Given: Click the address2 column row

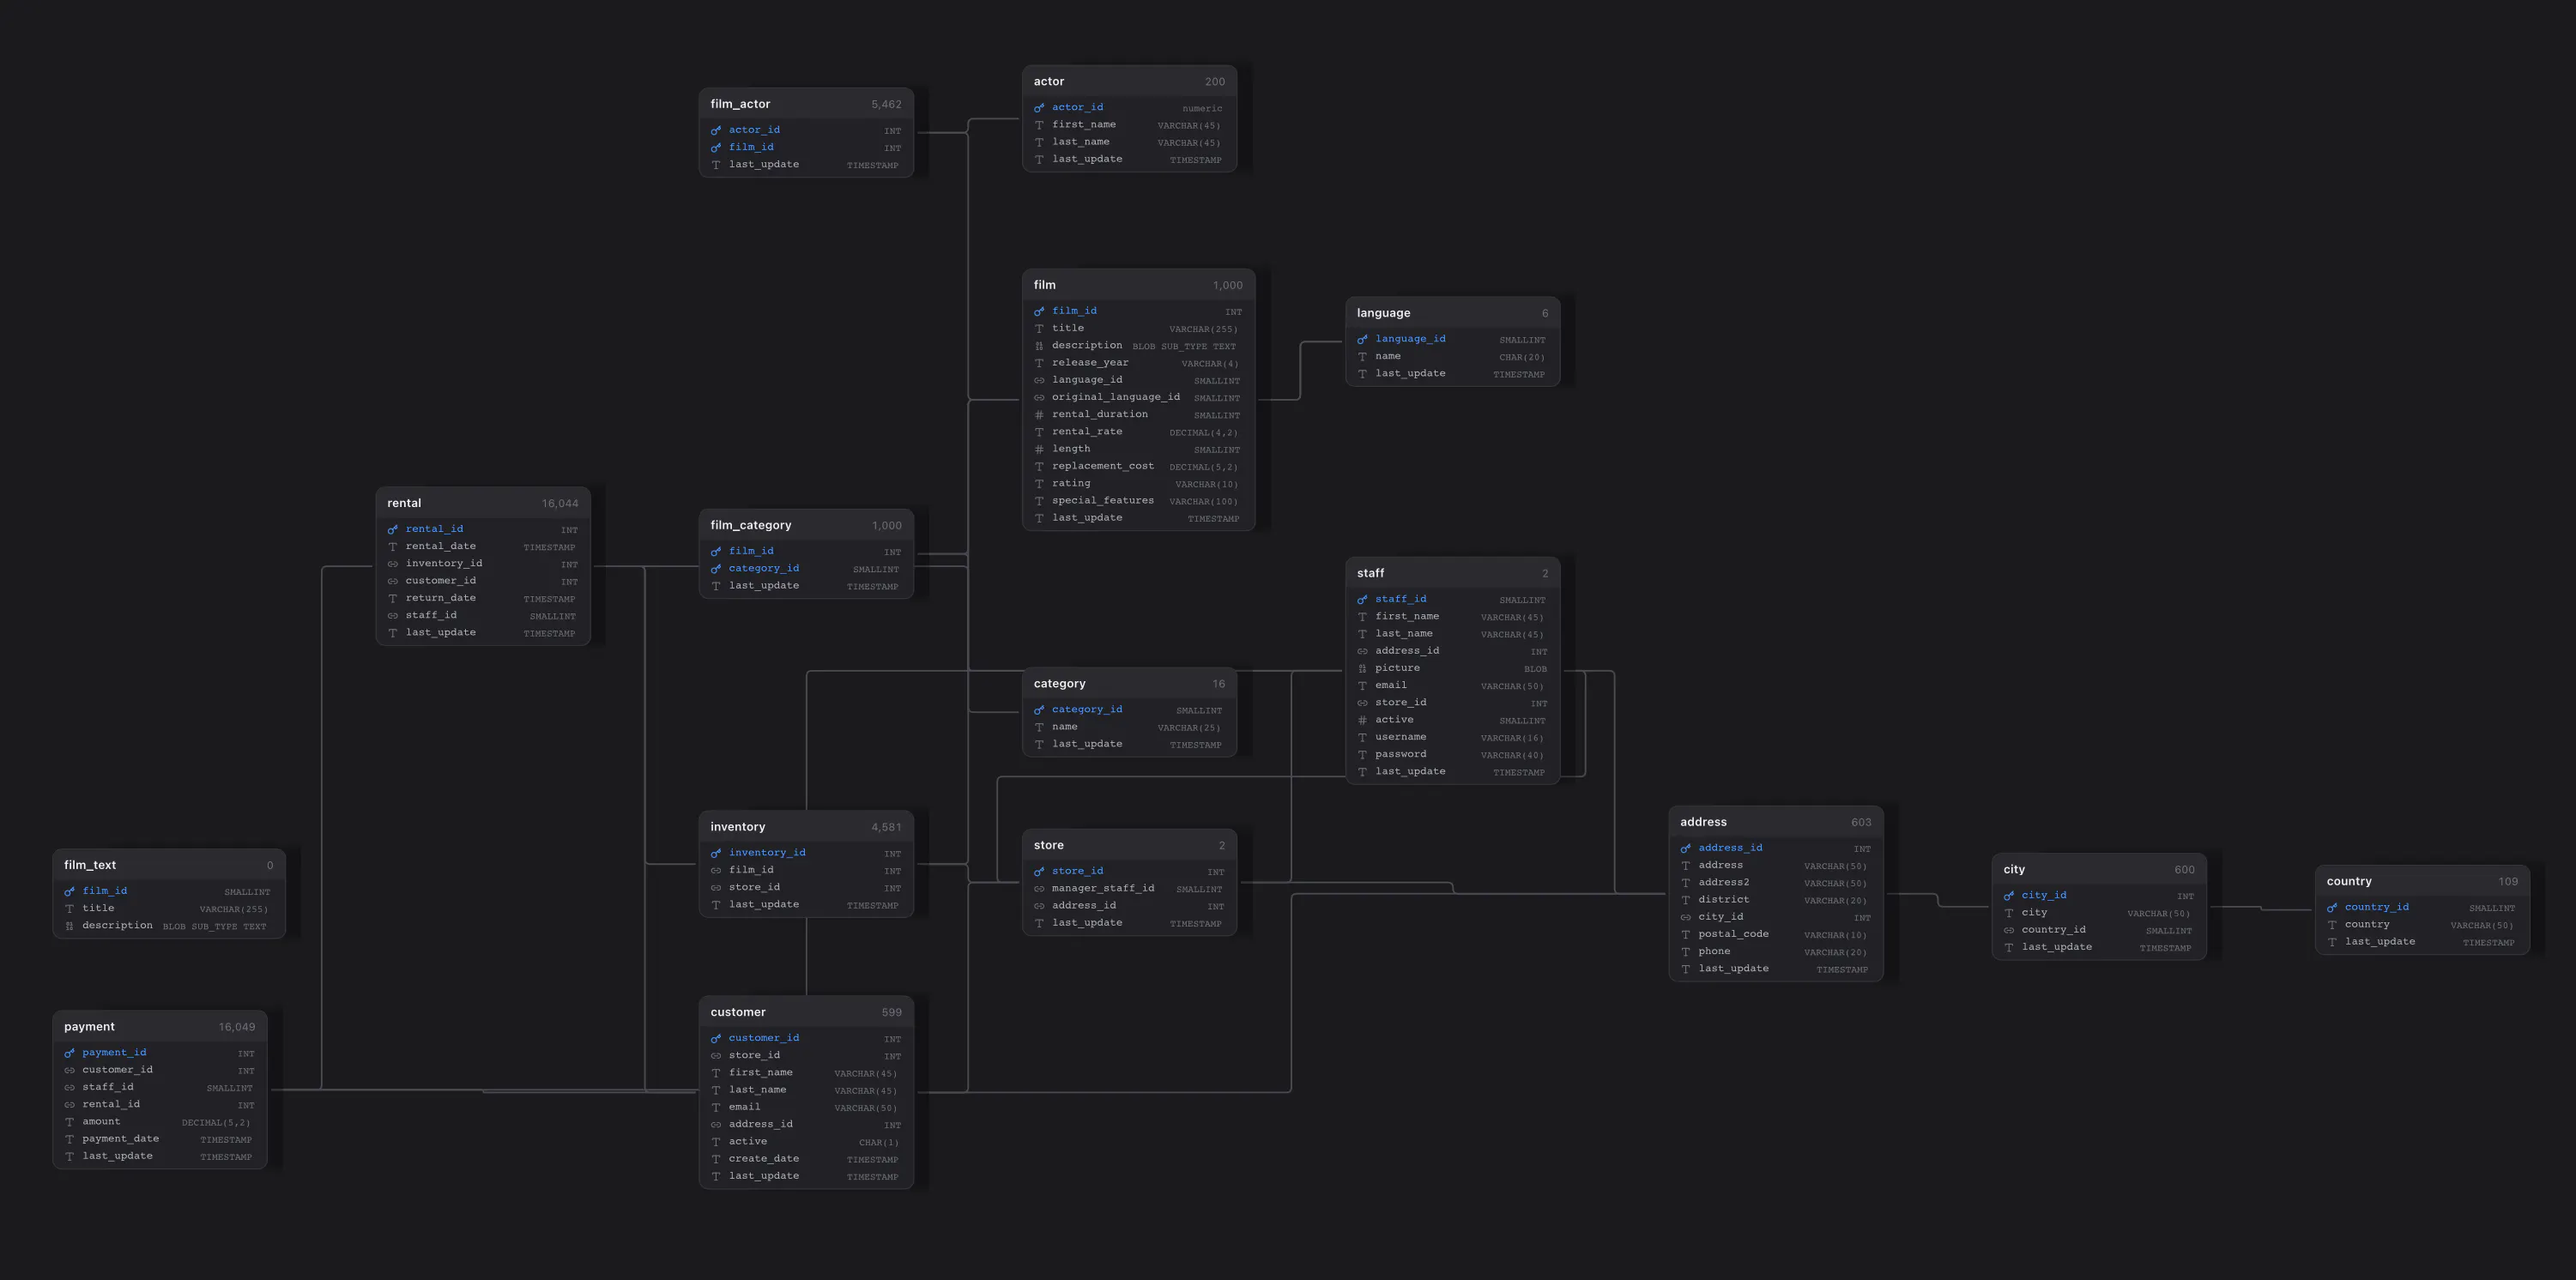Looking at the screenshot, I should (x=1776, y=883).
